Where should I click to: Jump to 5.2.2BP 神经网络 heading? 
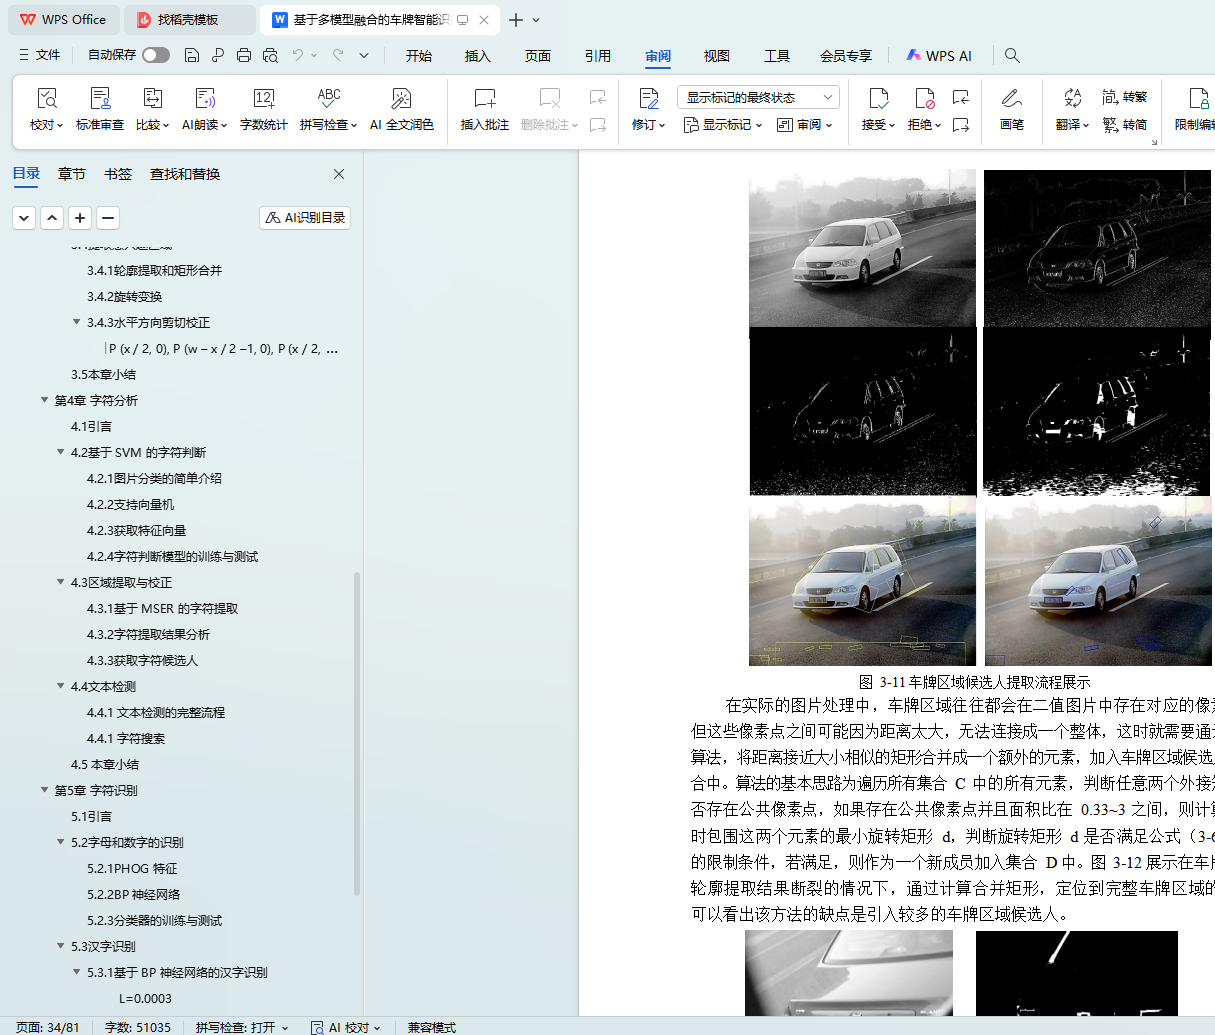[133, 894]
